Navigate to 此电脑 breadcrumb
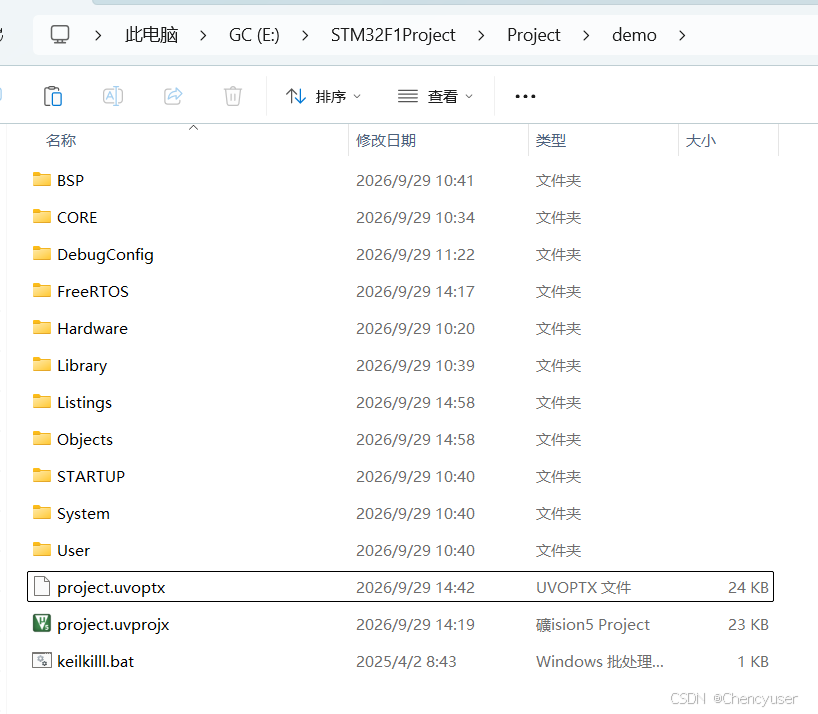Viewport: 818px width, 714px height. click(x=151, y=35)
